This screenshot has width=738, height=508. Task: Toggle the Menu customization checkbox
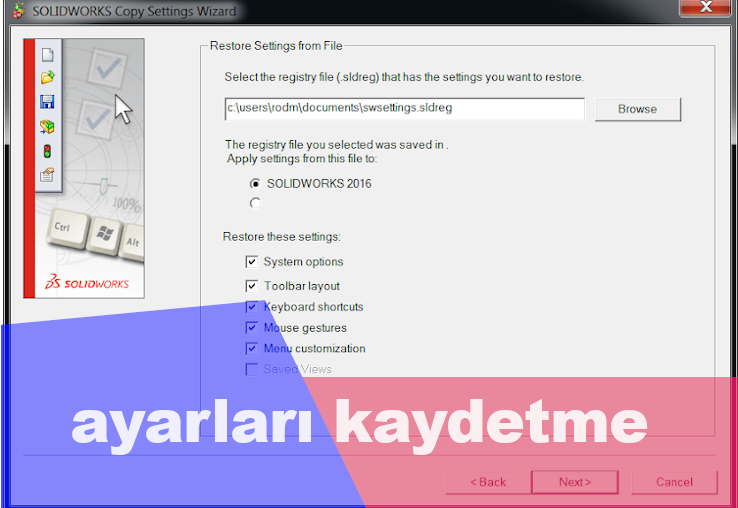pos(252,349)
